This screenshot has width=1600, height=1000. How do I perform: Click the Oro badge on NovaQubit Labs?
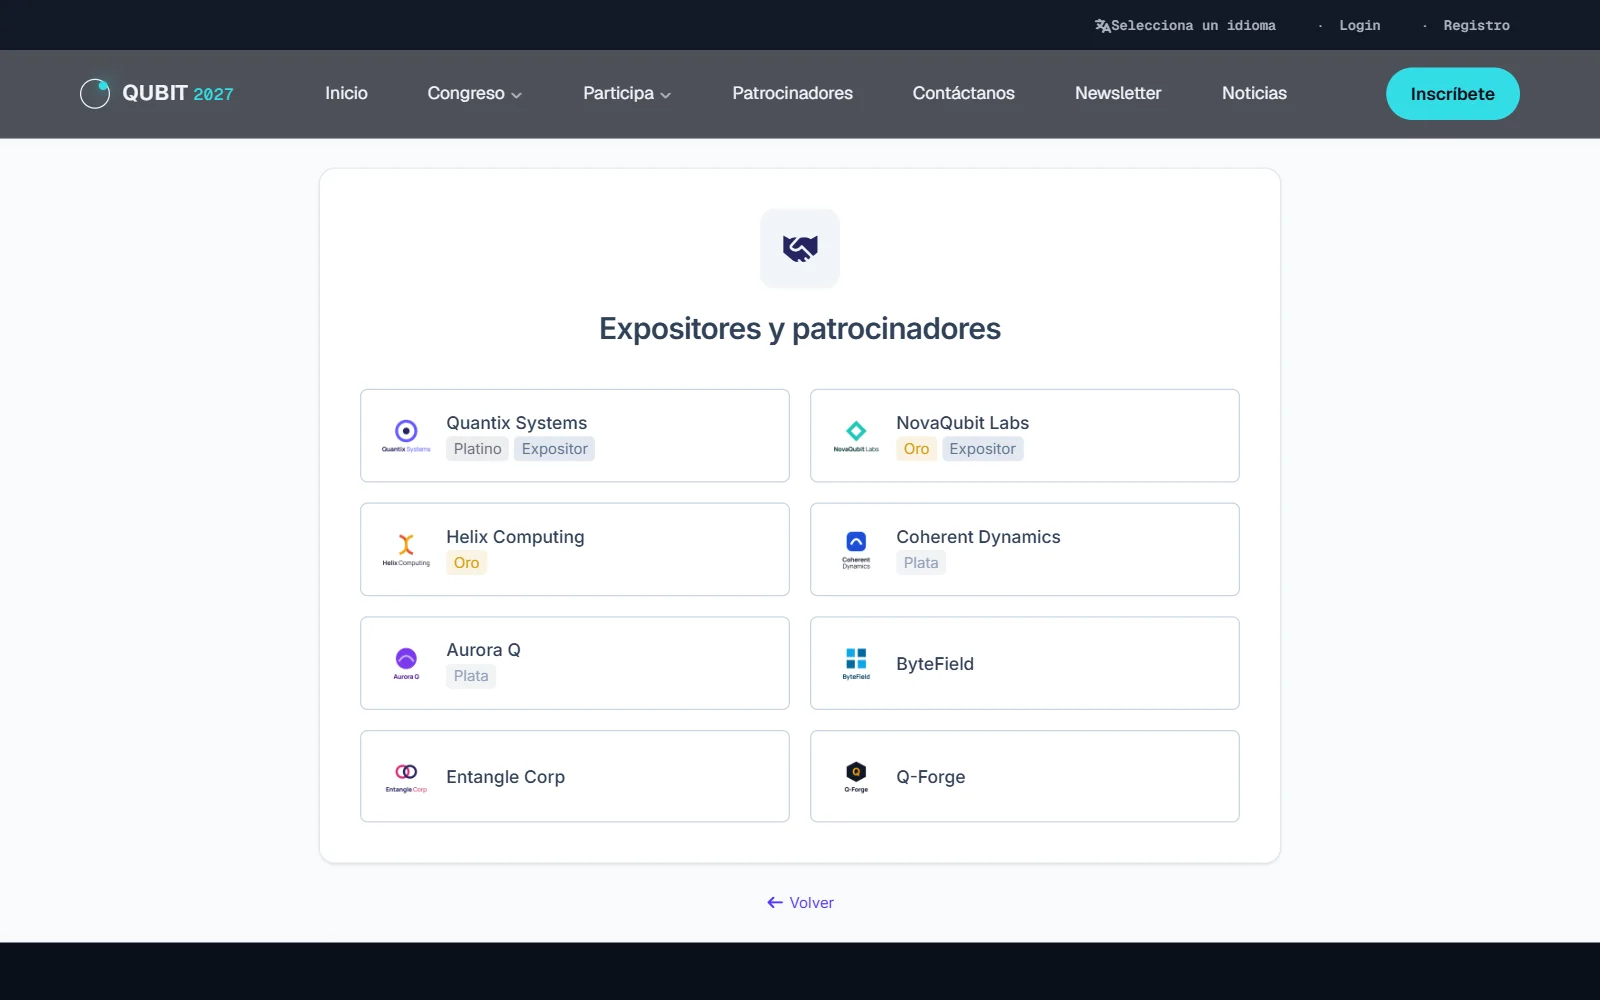pyautogui.click(x=916, y=449)
